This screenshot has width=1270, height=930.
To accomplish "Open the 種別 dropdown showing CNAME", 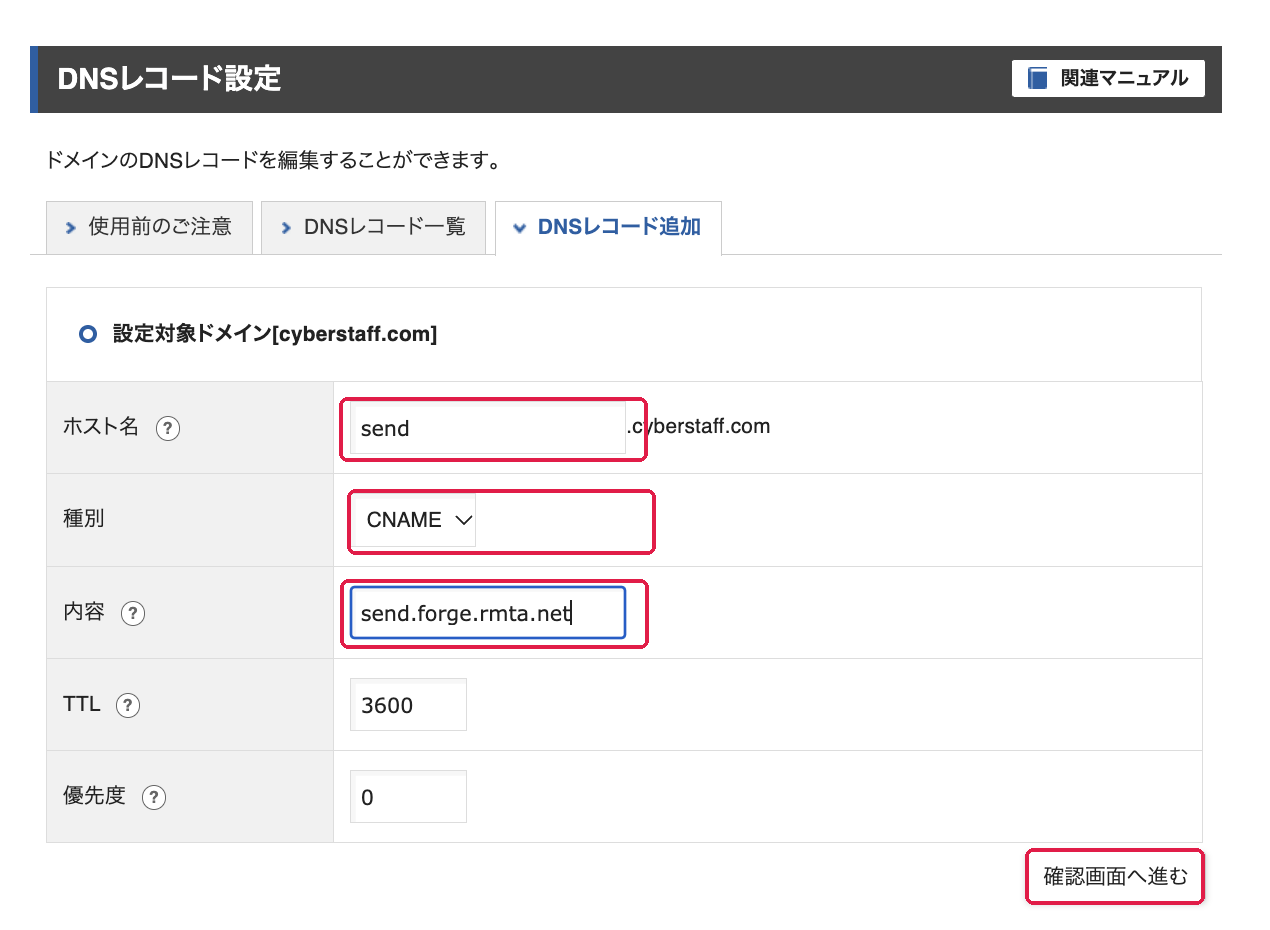I will (413, 520).
